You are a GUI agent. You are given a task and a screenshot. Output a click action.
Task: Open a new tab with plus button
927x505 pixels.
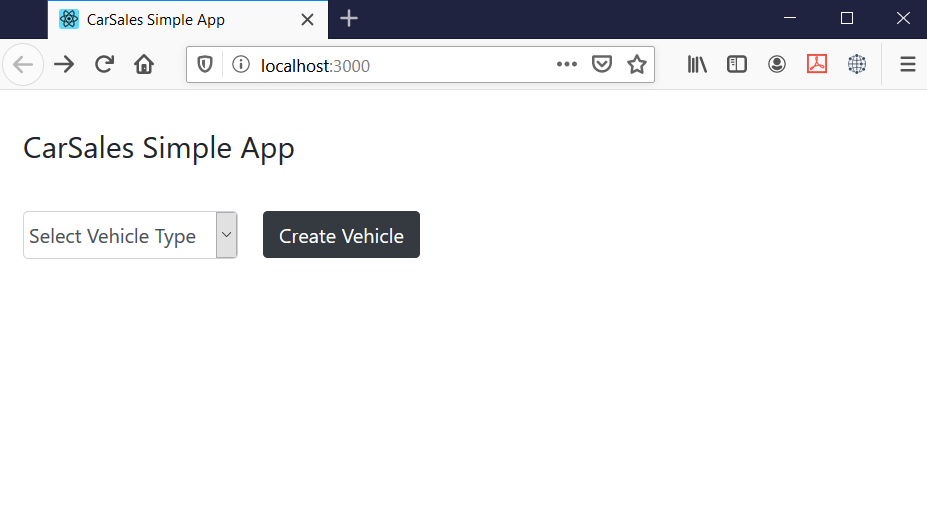tap(349, 18)
